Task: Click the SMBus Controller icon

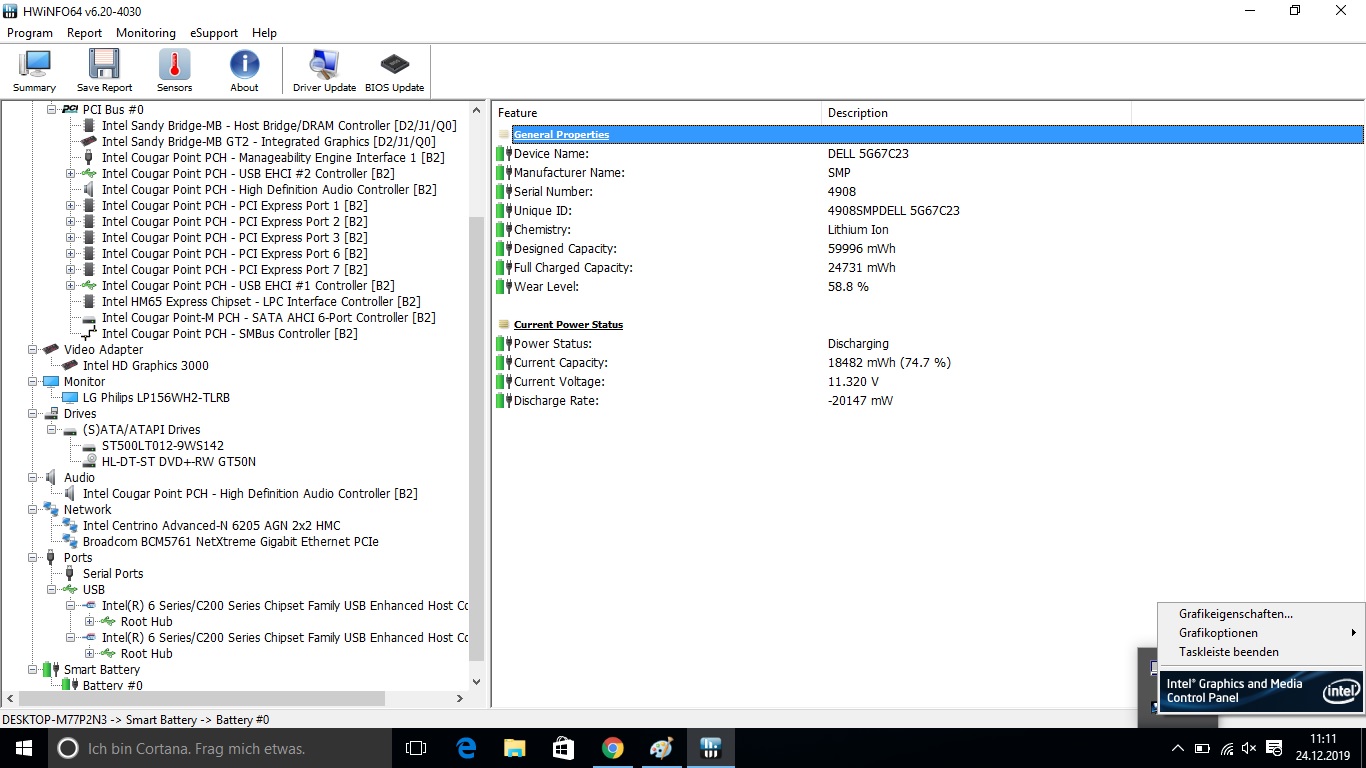Action: 90,333
